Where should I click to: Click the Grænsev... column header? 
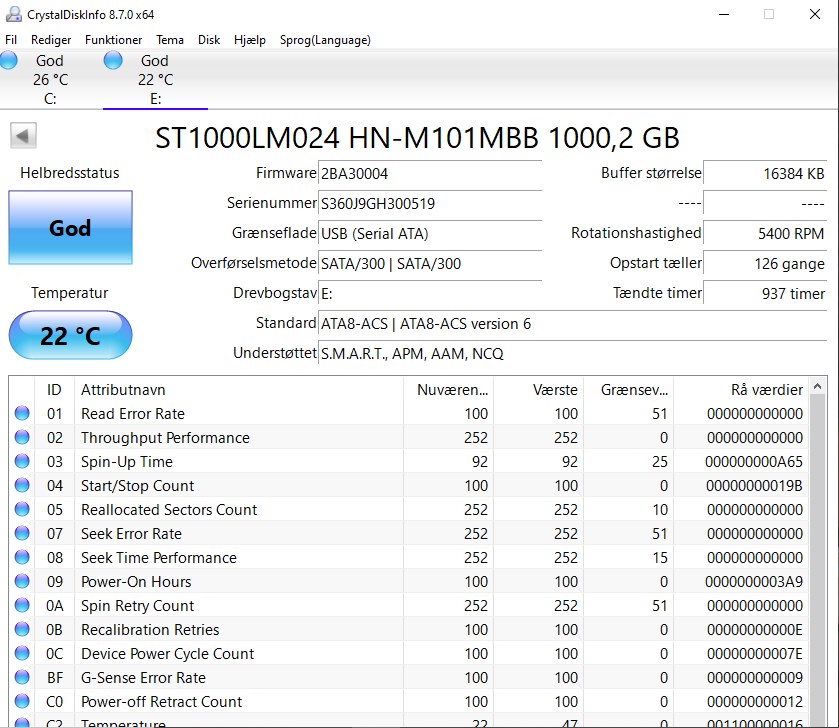point(628,389)
